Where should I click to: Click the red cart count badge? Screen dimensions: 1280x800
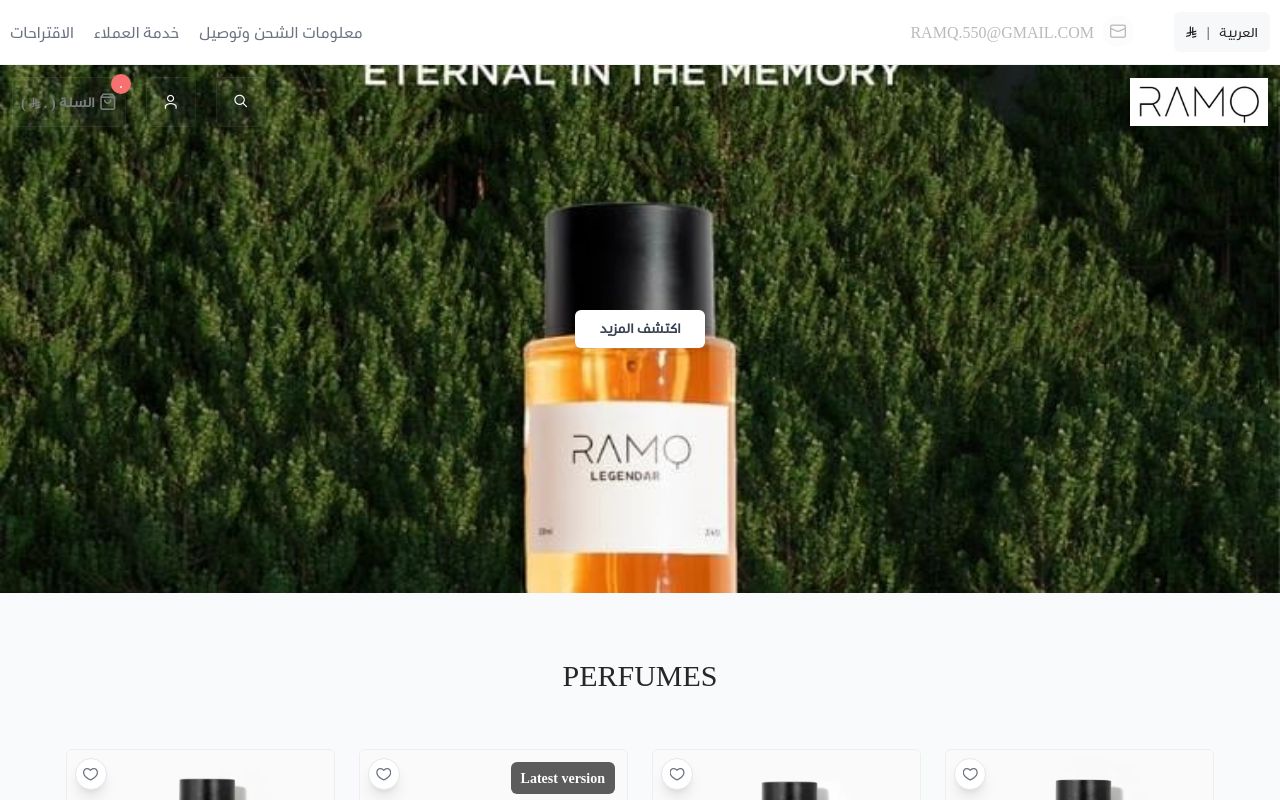(121, 85)
